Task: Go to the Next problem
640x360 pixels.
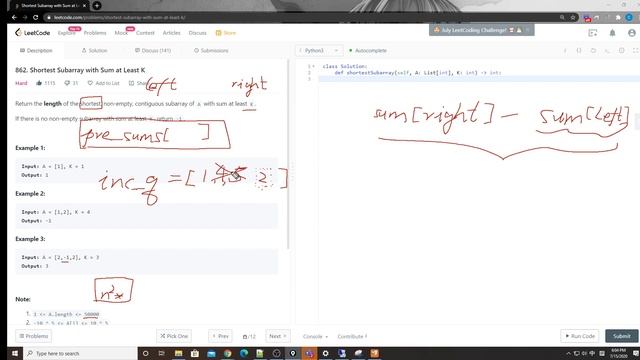Action: 278,336
